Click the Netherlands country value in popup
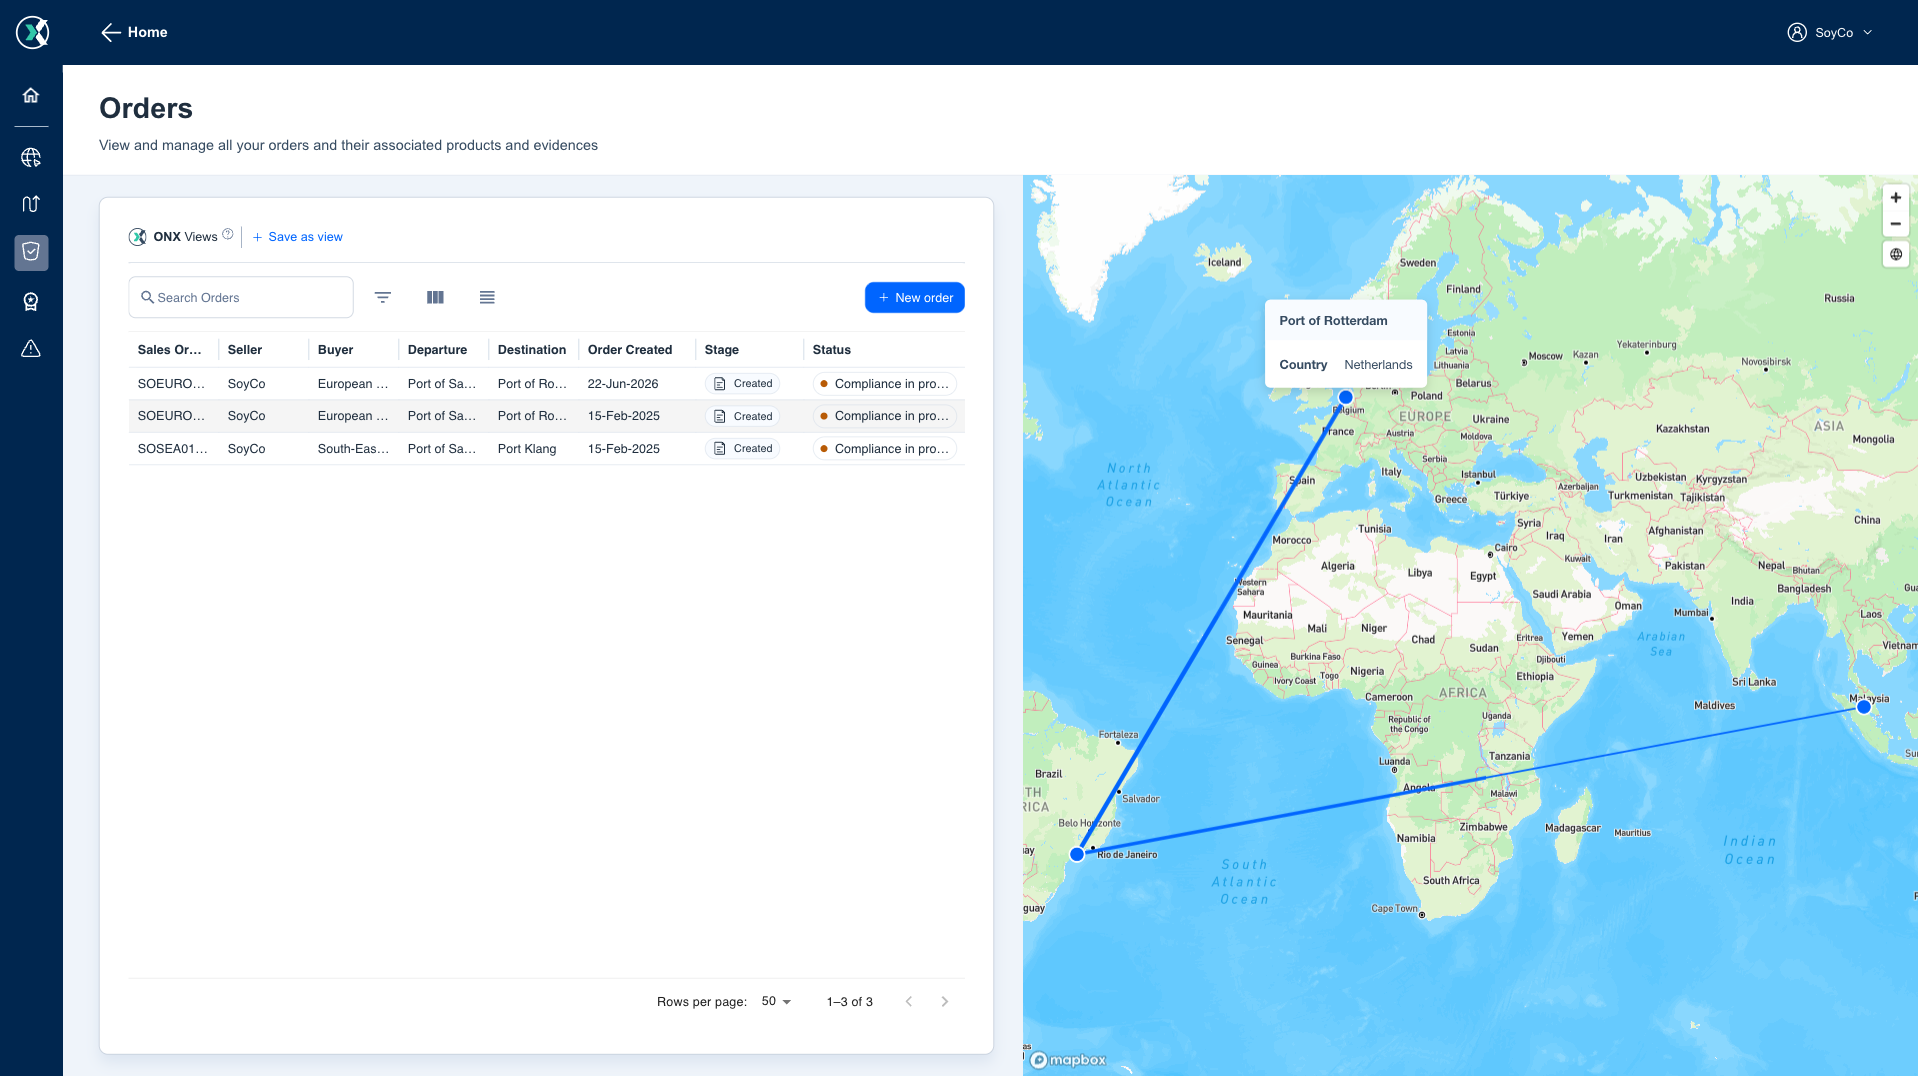Screen dimensions: 1918x1076 pos(1378,365)
